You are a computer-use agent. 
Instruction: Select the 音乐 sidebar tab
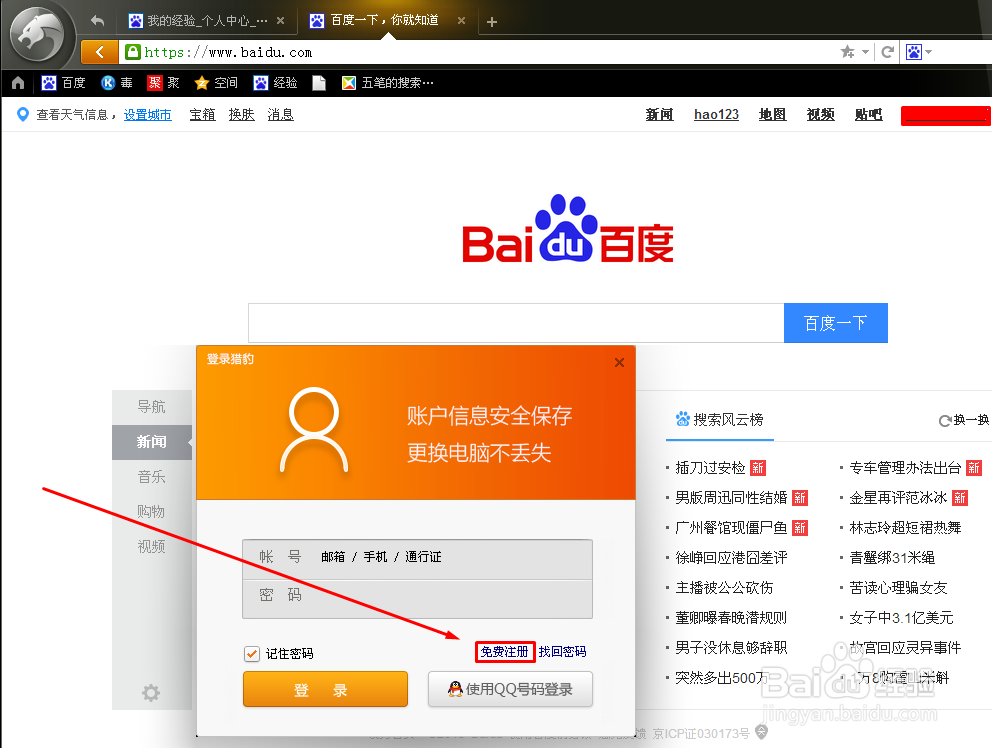(152, 477)
